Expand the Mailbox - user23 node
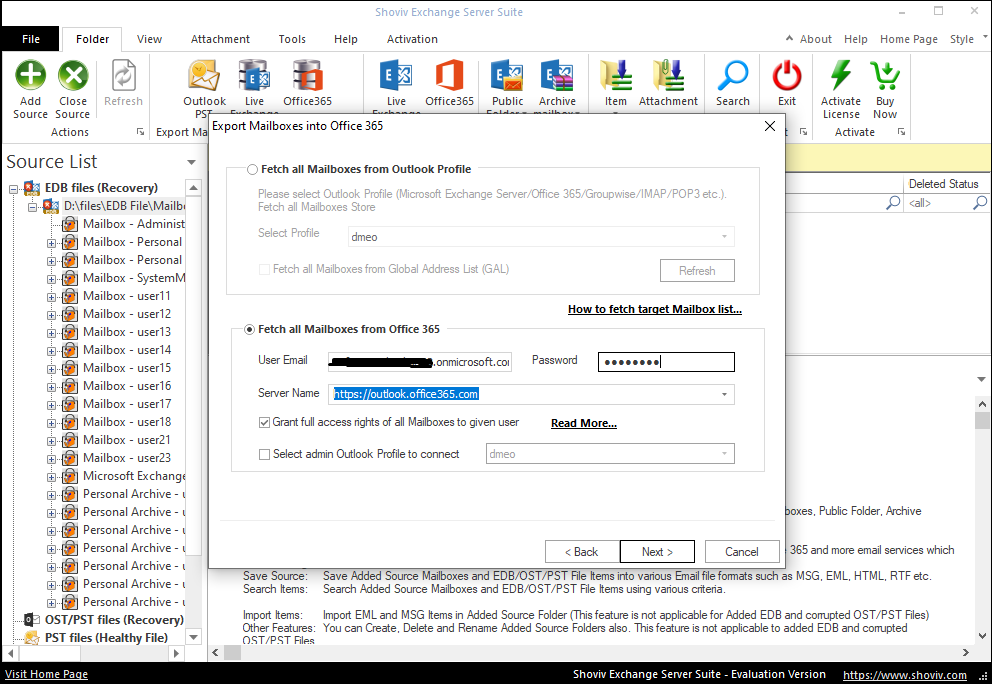Image resolution: width=992 pixels, height=684 pixels. click(51, 459)
